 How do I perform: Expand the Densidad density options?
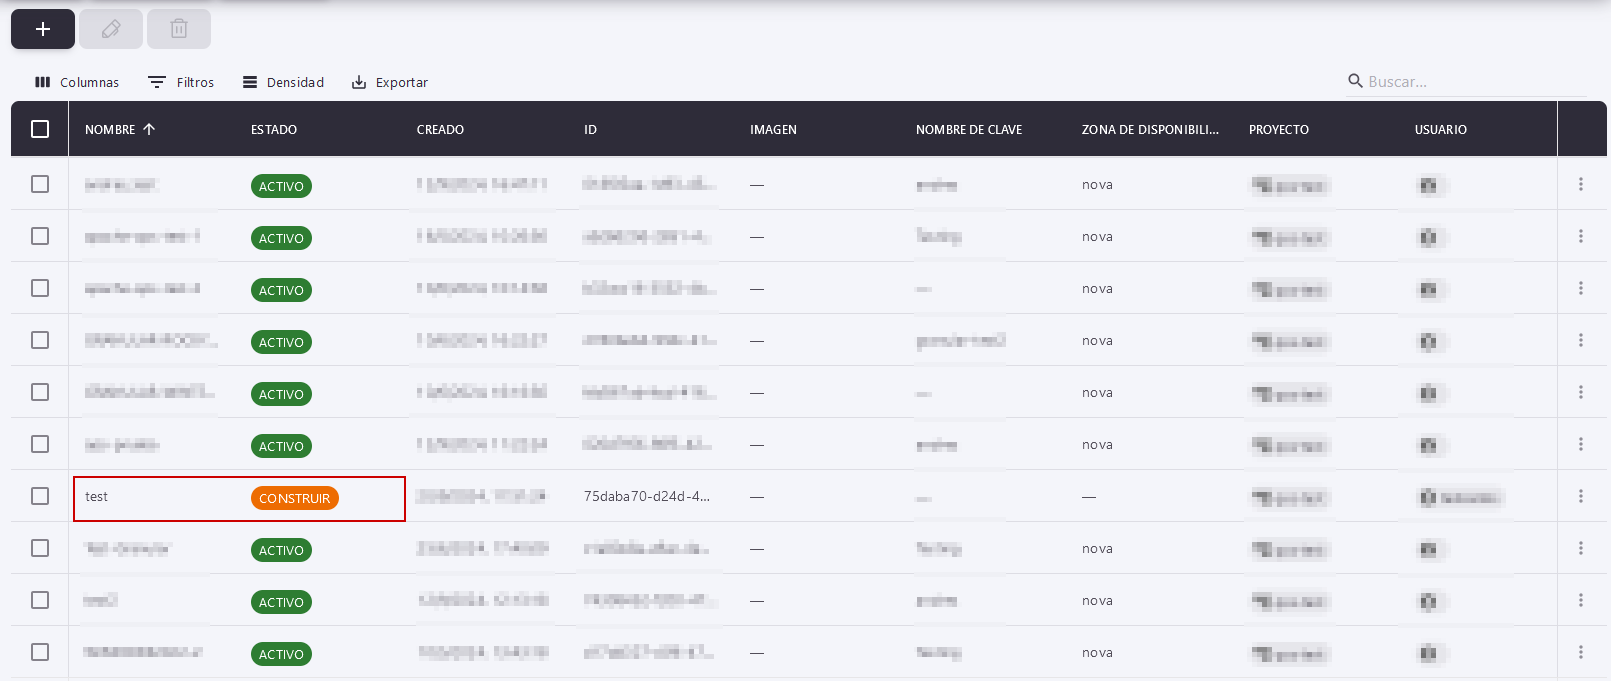point(284,82)
